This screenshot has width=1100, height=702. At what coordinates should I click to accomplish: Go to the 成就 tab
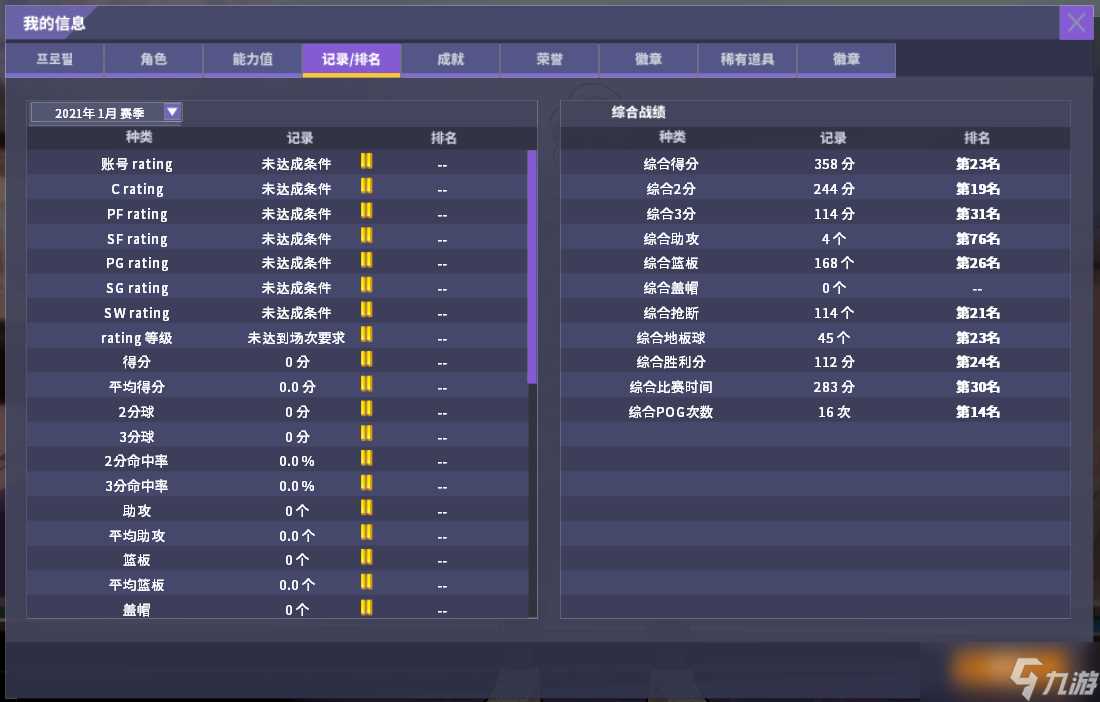450,60
